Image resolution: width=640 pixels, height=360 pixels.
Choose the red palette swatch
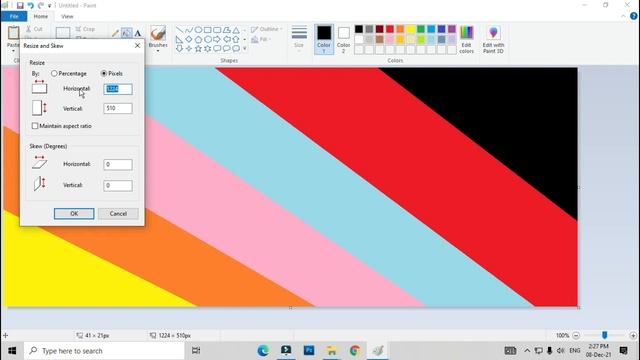[390, 29]
